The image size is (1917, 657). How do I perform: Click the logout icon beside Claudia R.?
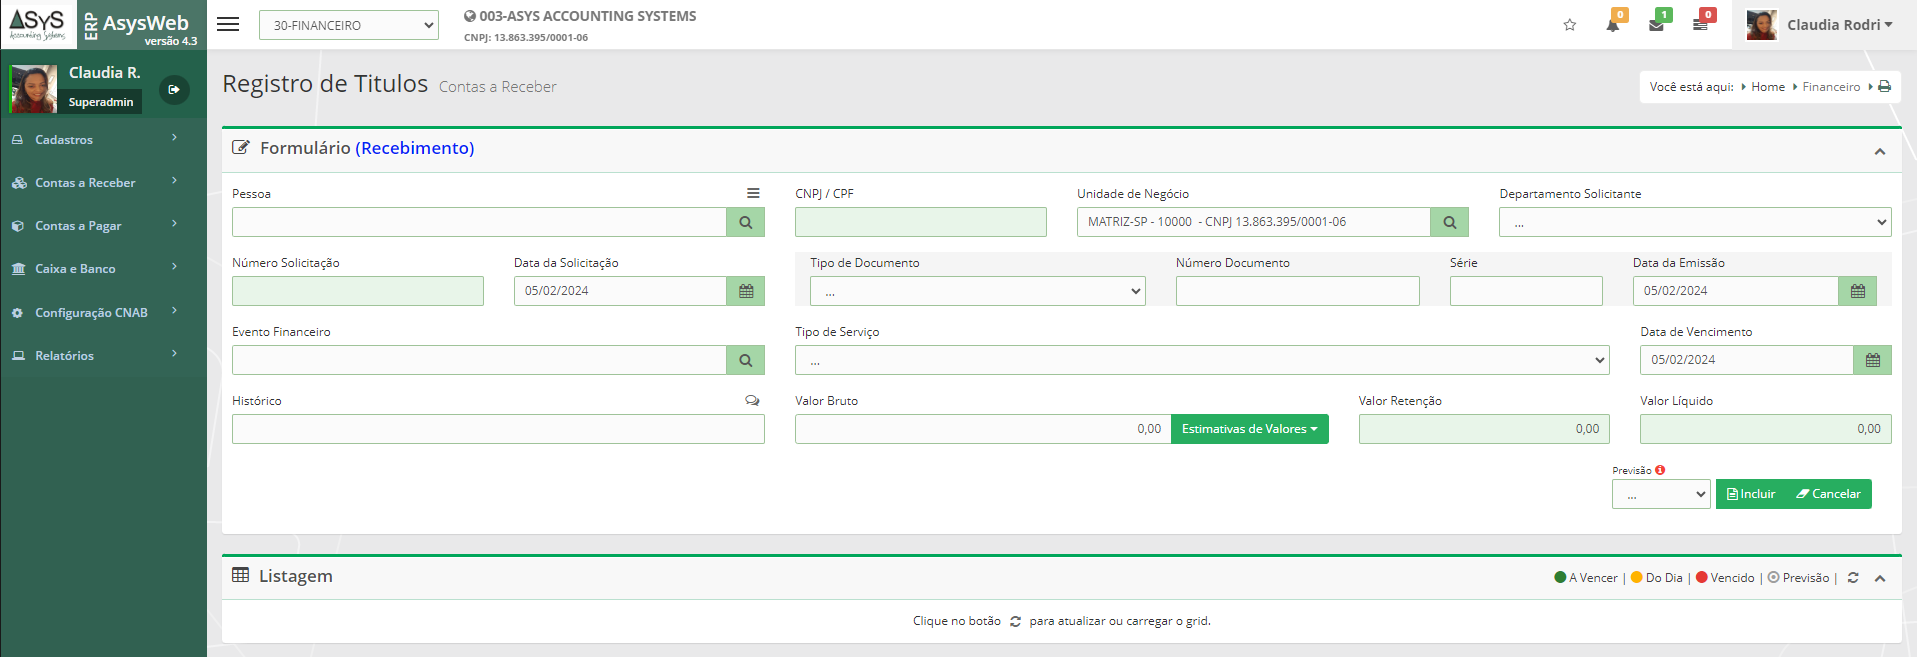pyautogui.click(x=174, y=90)
